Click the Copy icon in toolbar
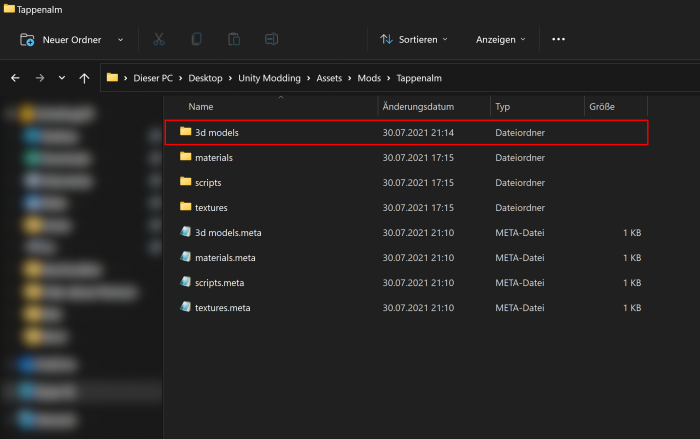The width and height of the screenshot is (700, 439). tap(196, 39)
